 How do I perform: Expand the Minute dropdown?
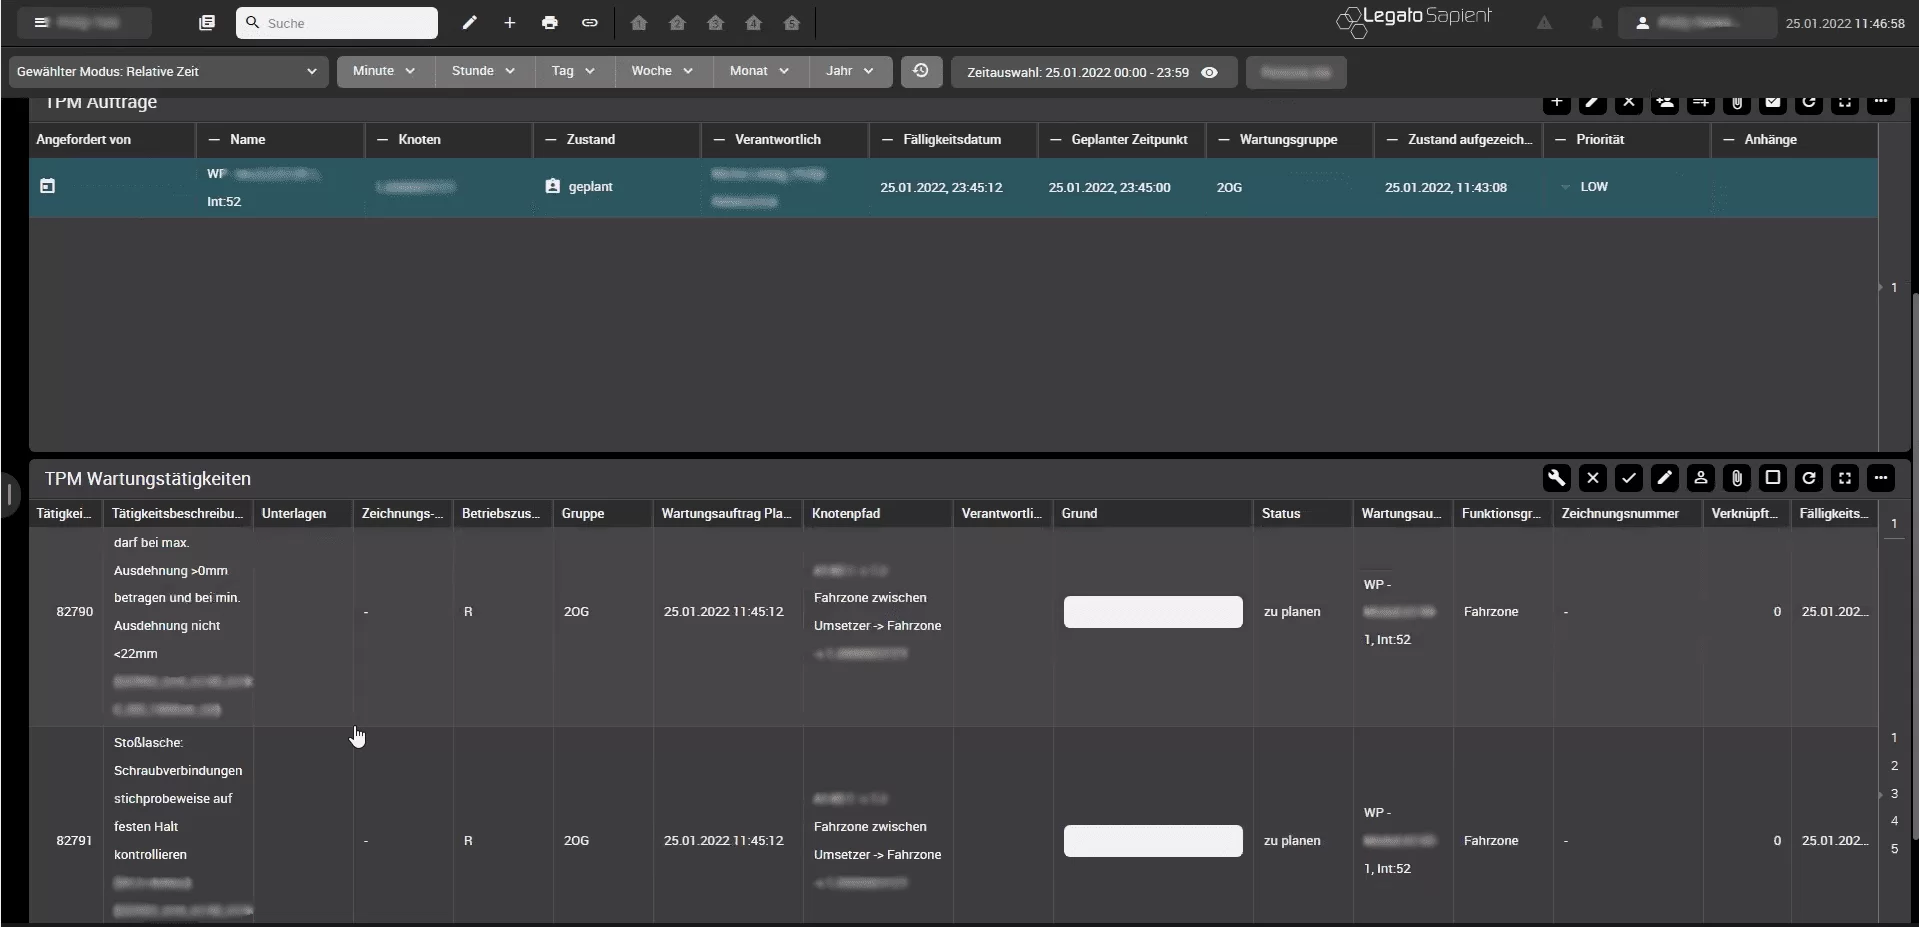point(385,71)
